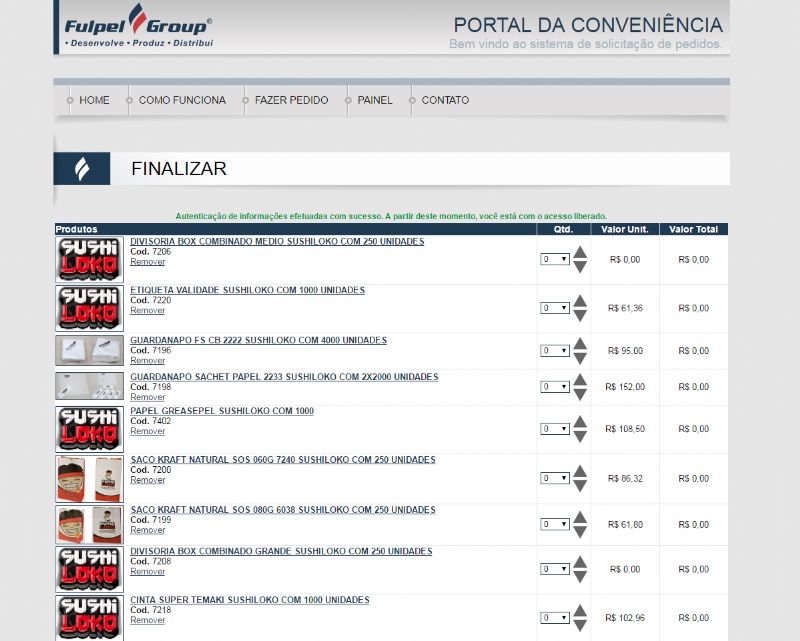Open product link Cinta Super Temaki Sushiloko

pyautogui.click(x=249, y=600)
